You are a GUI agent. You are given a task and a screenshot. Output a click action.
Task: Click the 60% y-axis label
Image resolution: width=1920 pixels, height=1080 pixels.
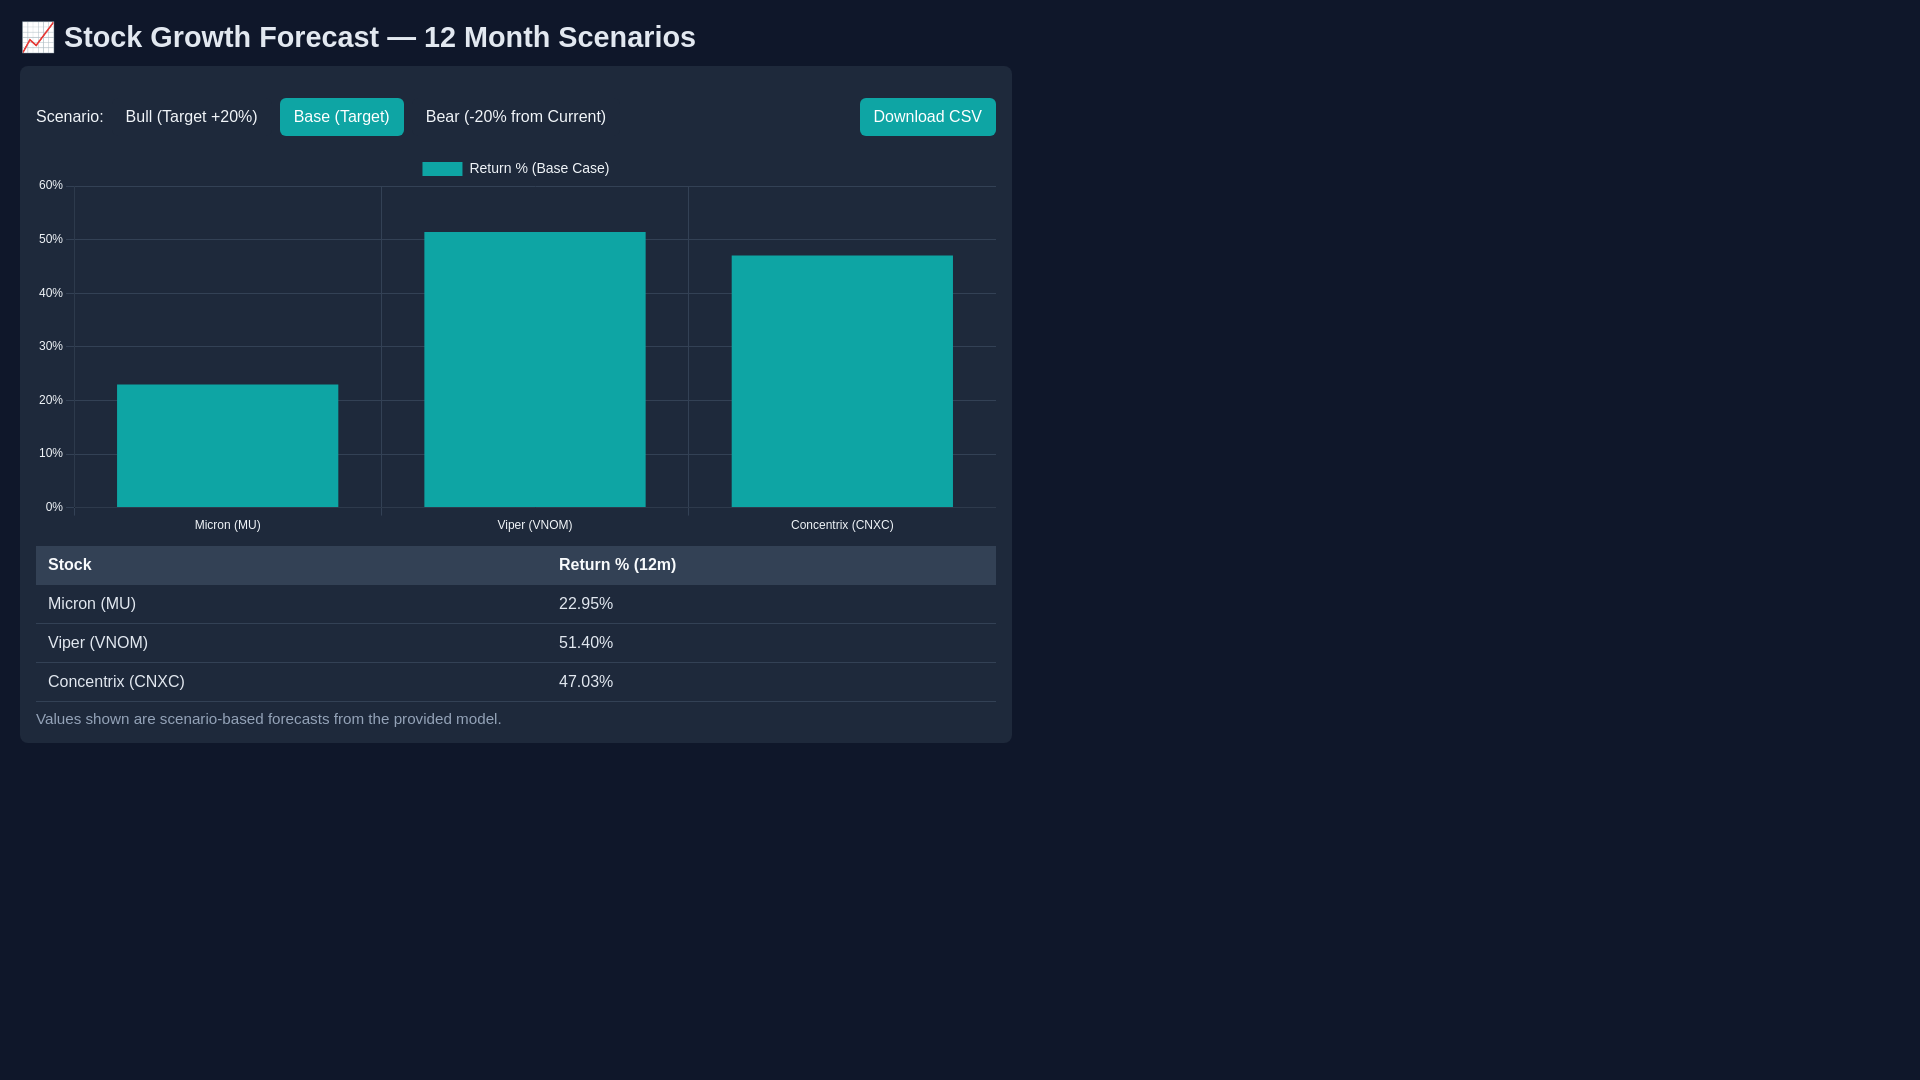[51, 186]
